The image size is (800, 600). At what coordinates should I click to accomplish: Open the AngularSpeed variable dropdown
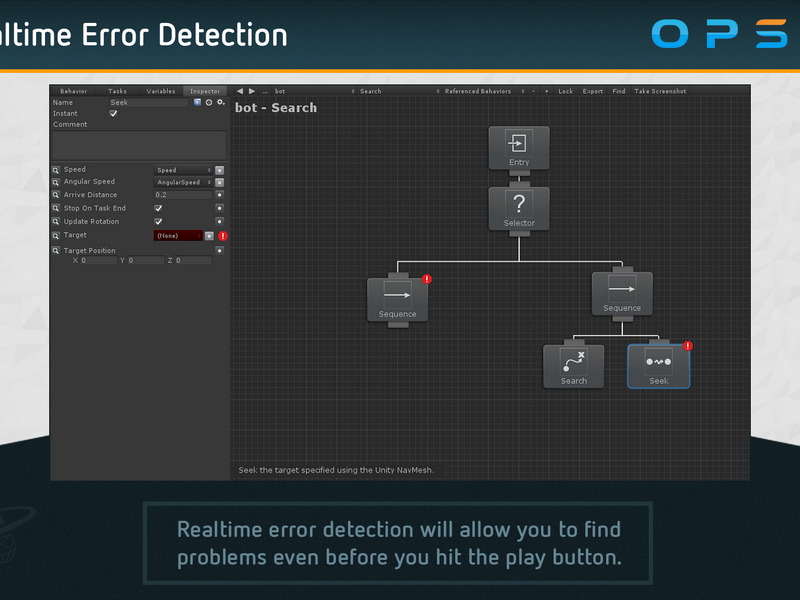[x=183, y=182]
